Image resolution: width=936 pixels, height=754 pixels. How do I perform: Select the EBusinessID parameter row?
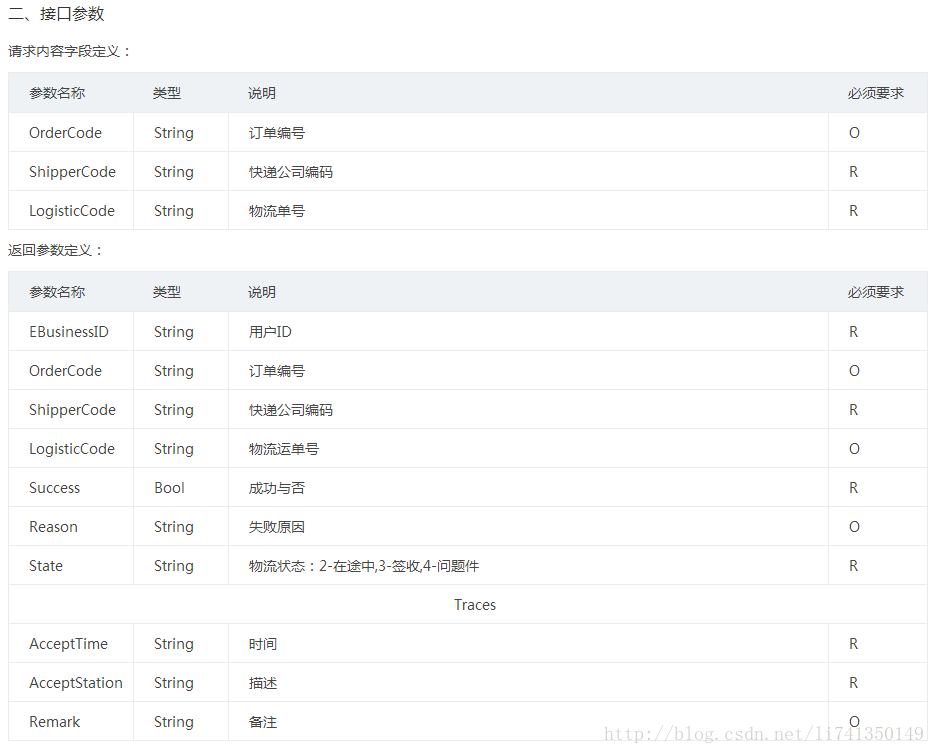point(69,331)
